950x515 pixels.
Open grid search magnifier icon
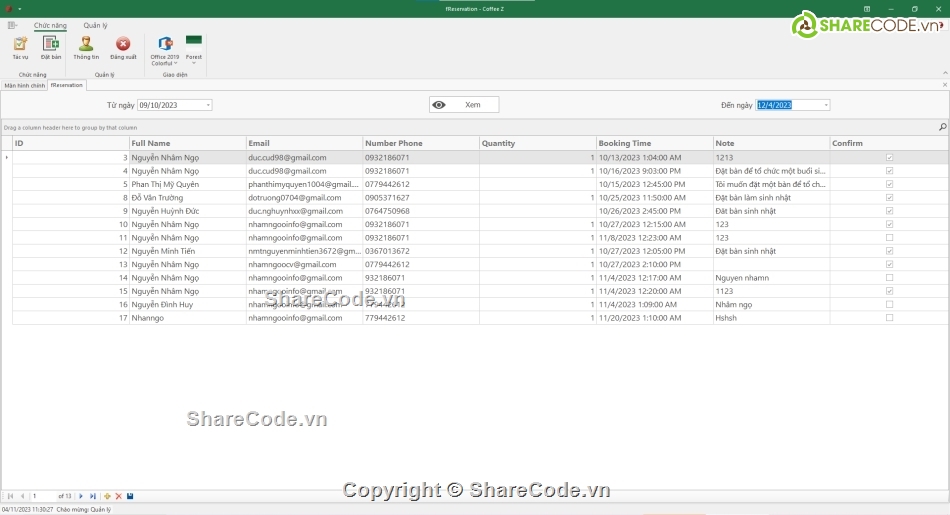942,127
